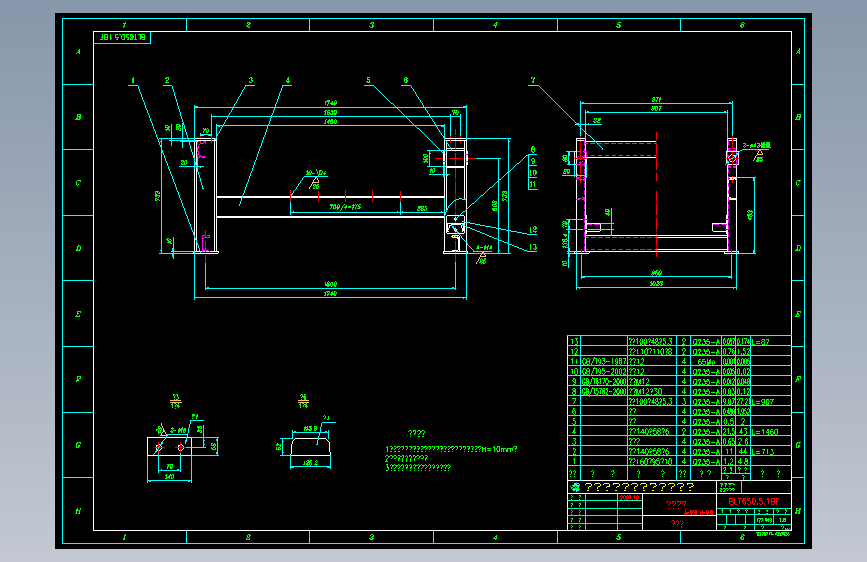Click the L=907 remark in the parts list

(x=763, y=402)
